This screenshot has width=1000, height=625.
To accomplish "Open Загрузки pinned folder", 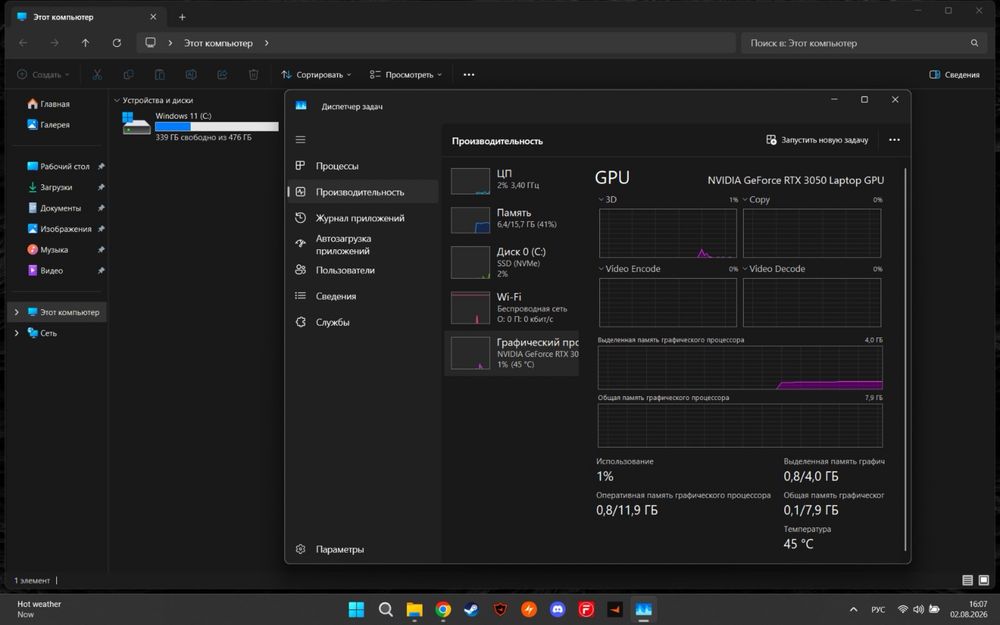I will [57, 188].
